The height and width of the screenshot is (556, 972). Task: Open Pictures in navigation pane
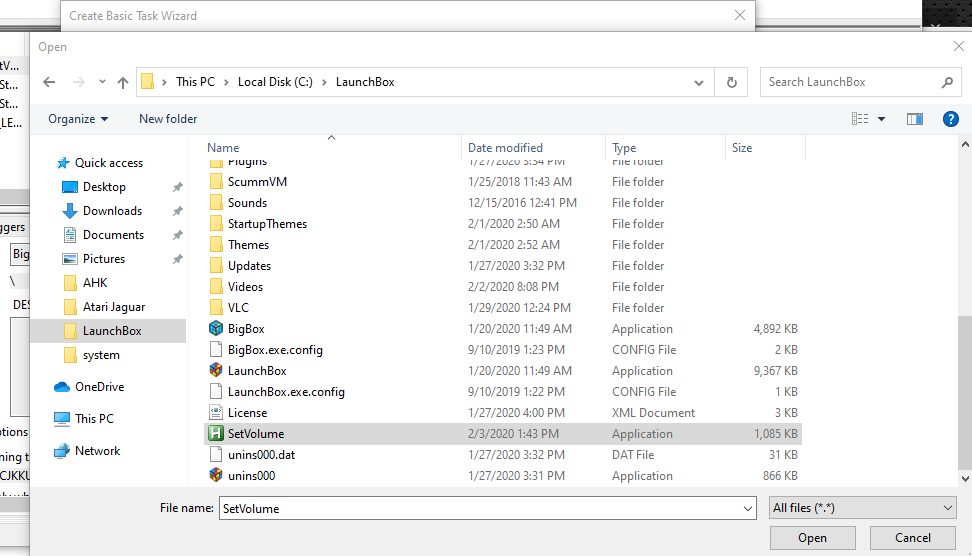click(104, 258)
